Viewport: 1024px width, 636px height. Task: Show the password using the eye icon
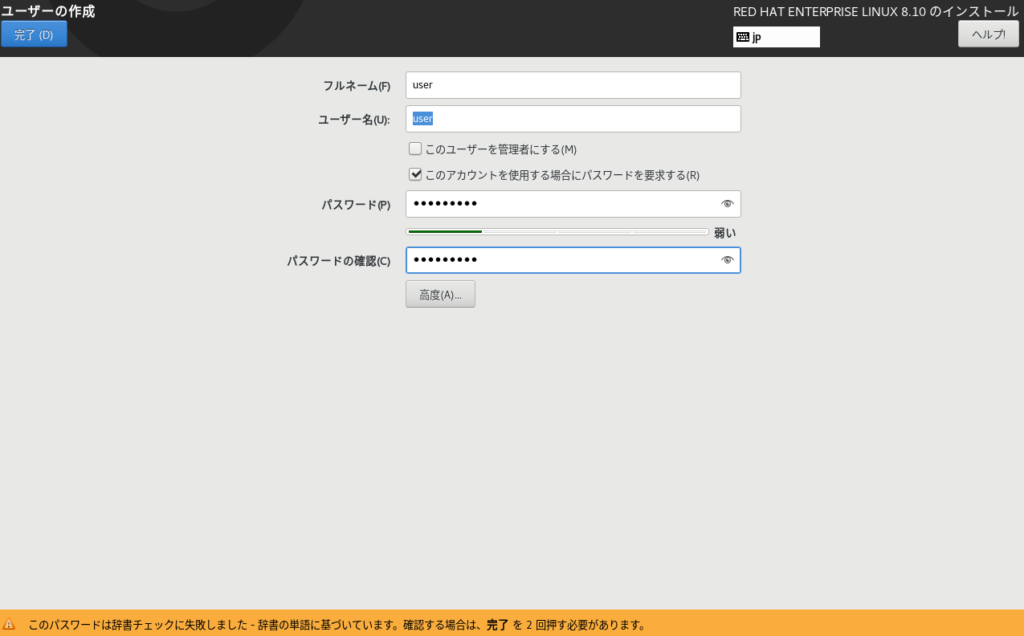pyautogui.click(x=727, y=204)
